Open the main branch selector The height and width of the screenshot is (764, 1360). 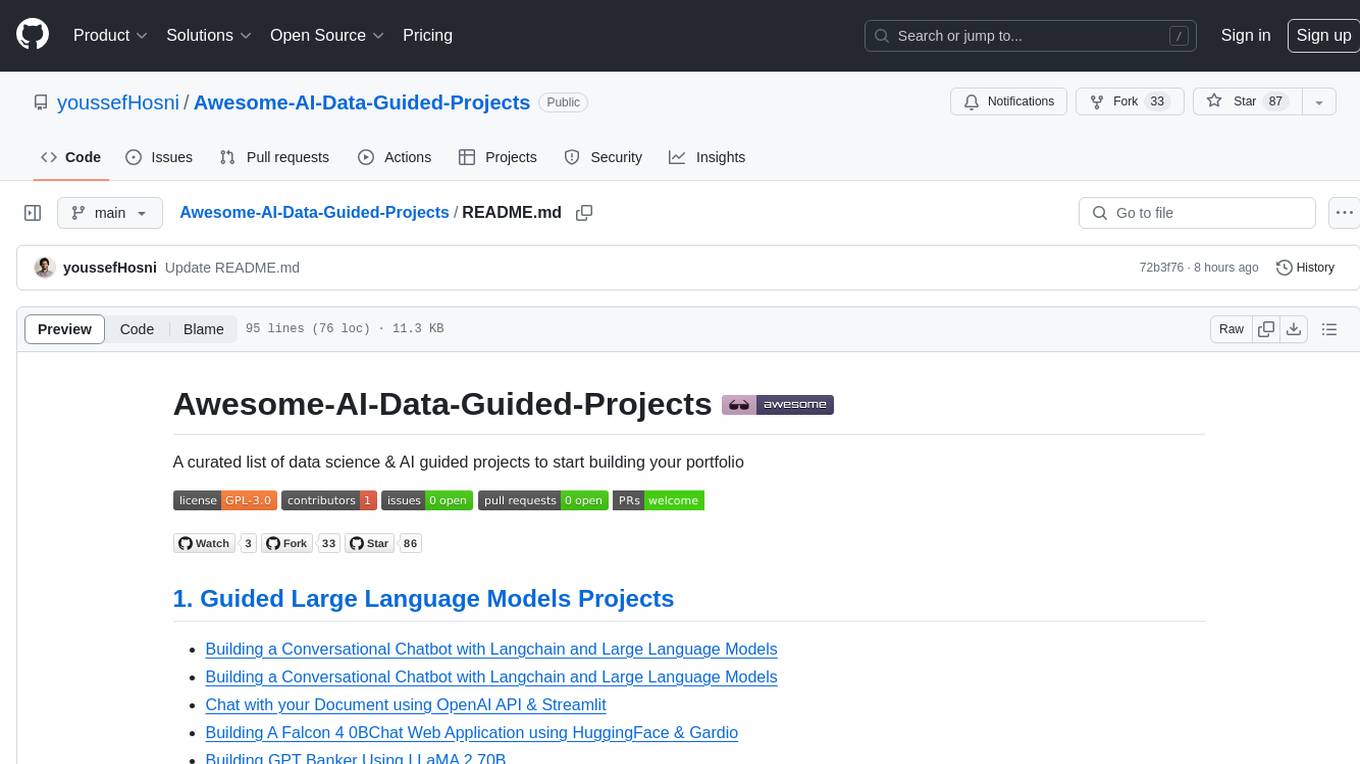point(110,213)
